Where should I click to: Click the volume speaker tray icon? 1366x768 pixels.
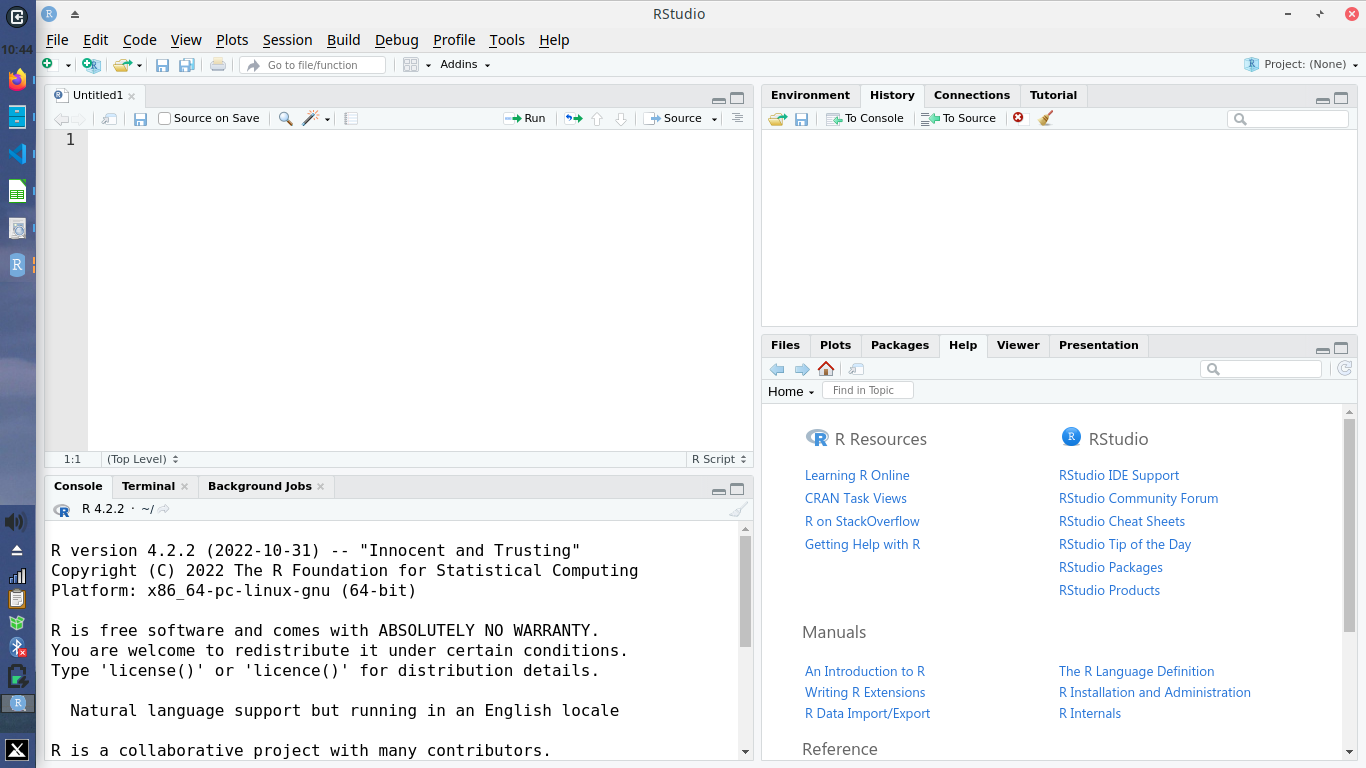tap(16, 522)
